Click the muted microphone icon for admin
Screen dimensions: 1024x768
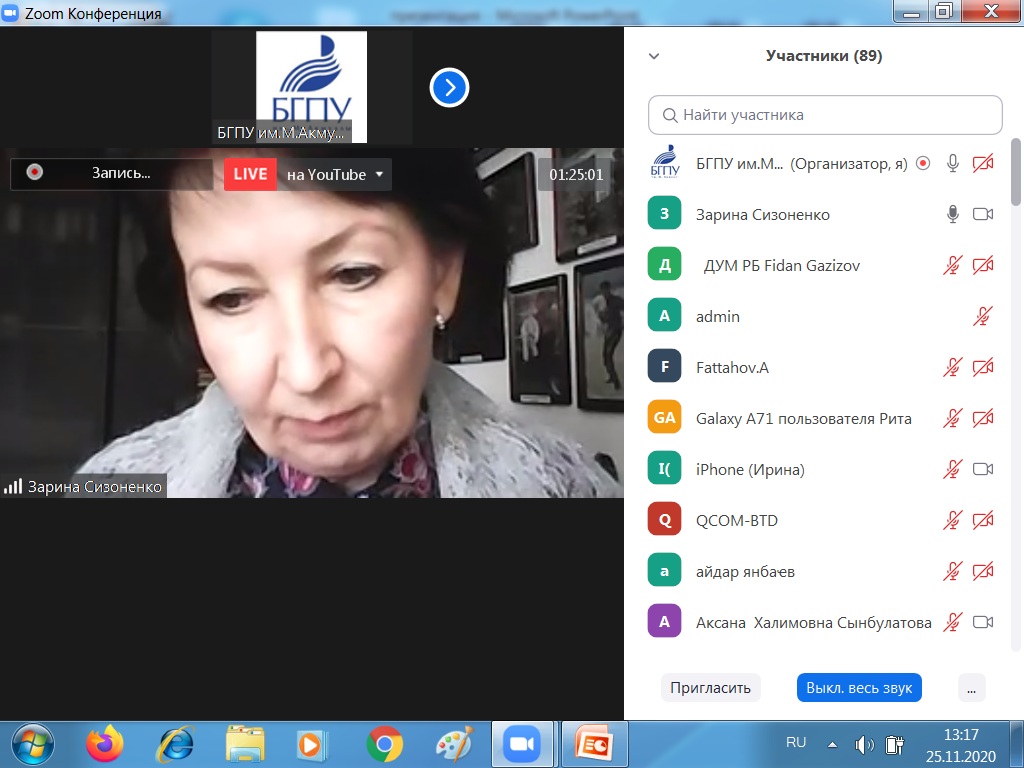point(983,316)
